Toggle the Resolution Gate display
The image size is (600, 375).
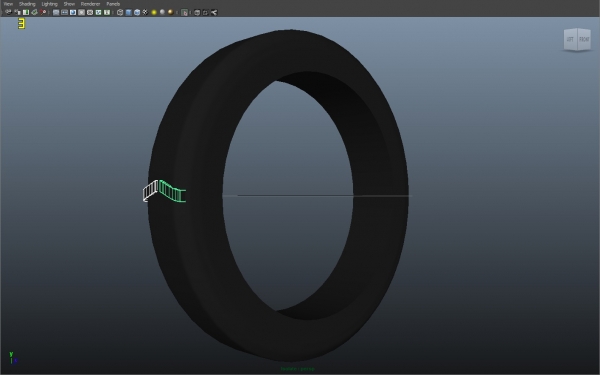(73, 12)
